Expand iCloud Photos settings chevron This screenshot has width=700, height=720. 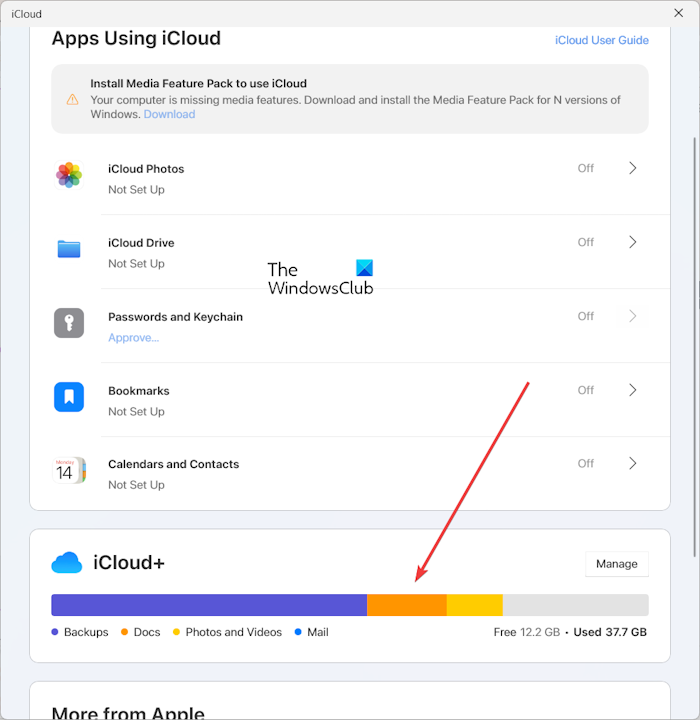coord(632,168)
